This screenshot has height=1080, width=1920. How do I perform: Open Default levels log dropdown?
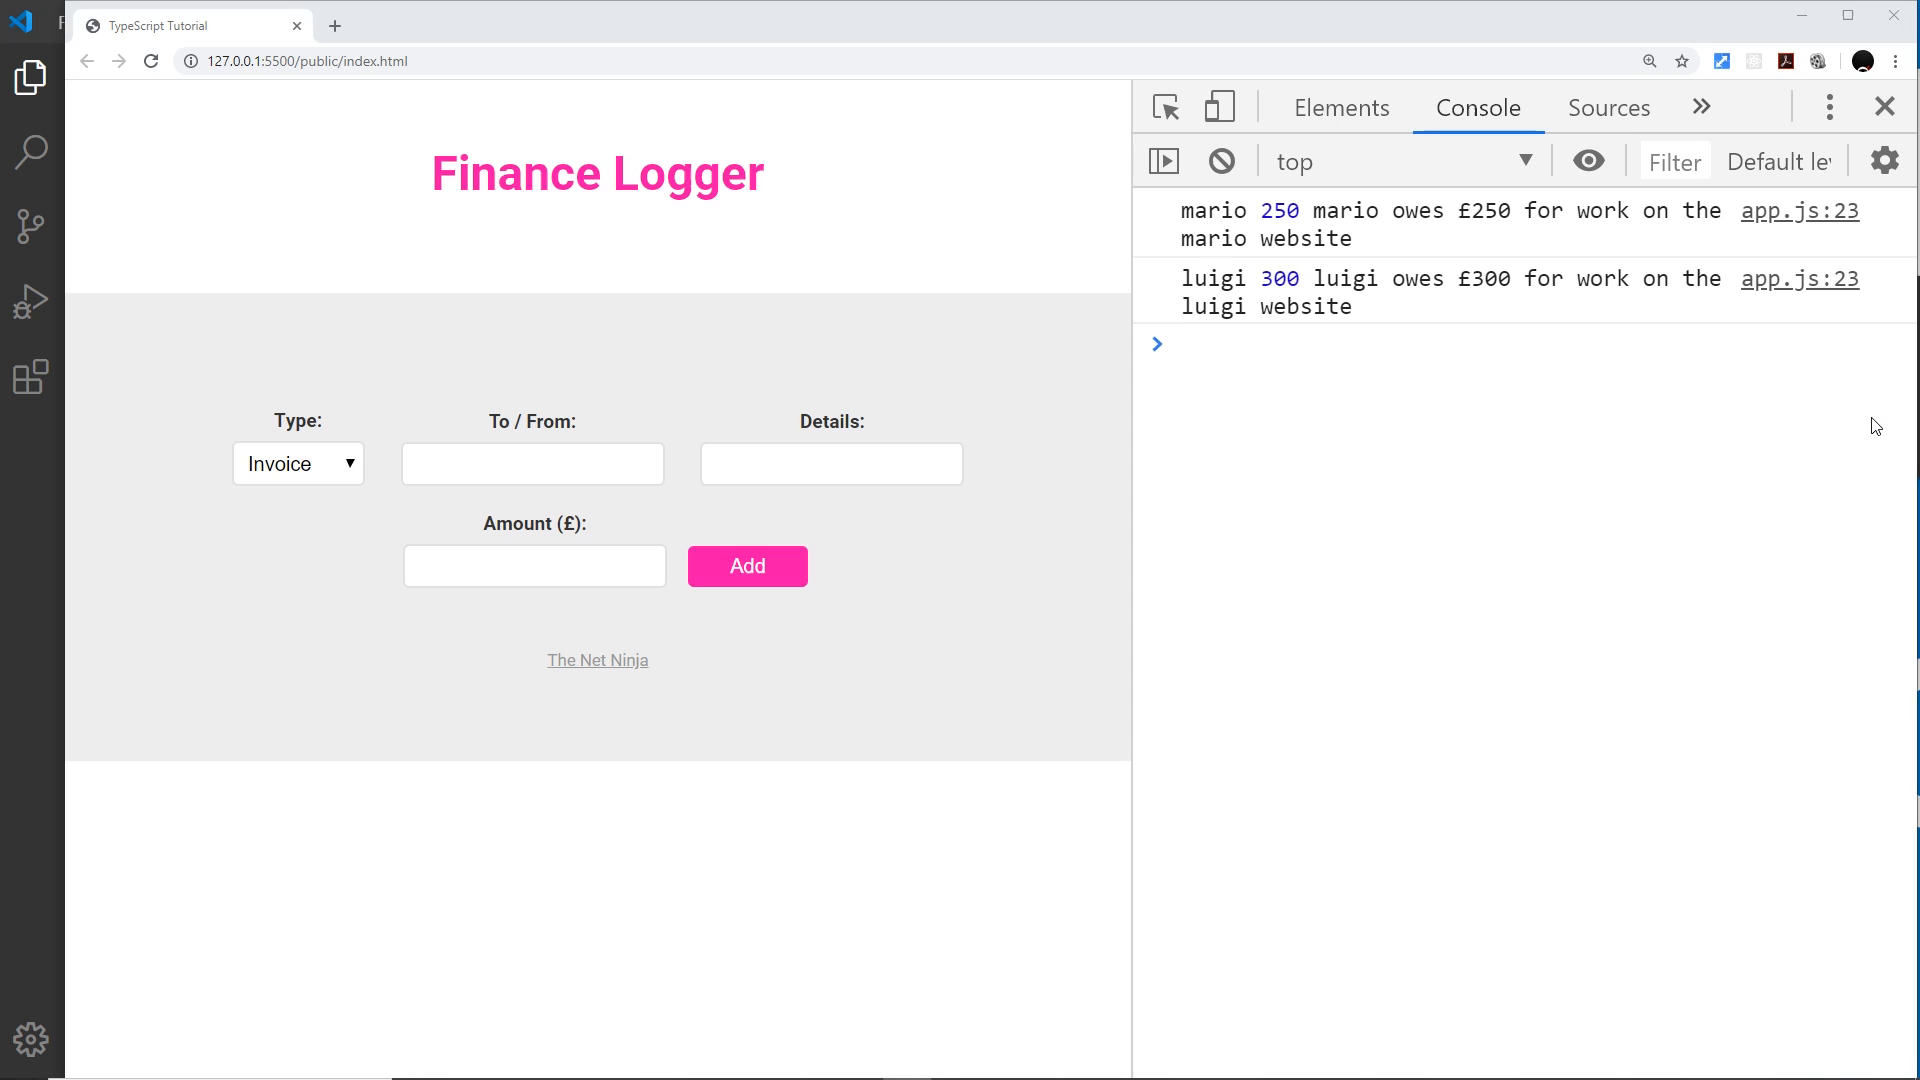pos(1779,162)
